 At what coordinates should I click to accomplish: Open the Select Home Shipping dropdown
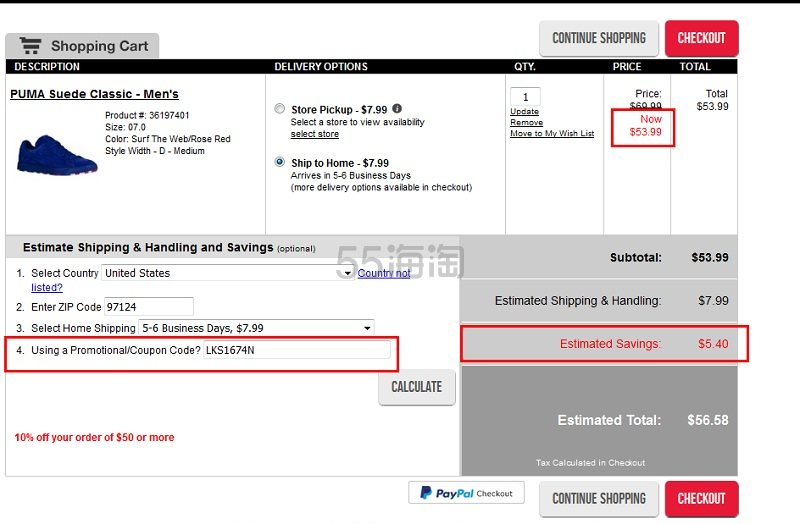tap(256, 328)
